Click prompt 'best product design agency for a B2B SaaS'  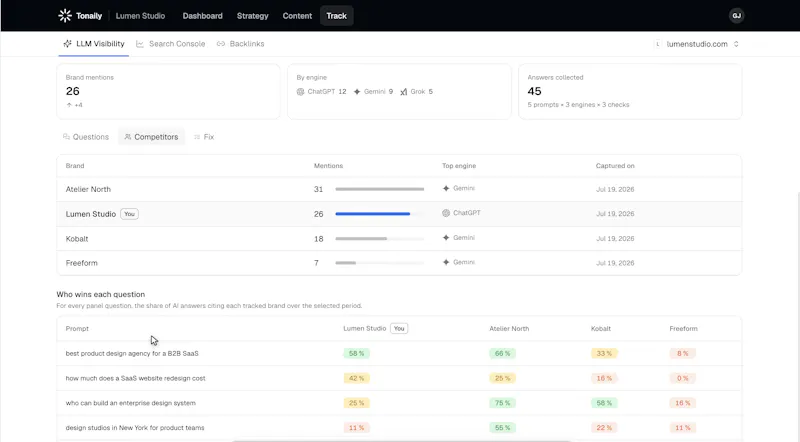coord(132,353)
